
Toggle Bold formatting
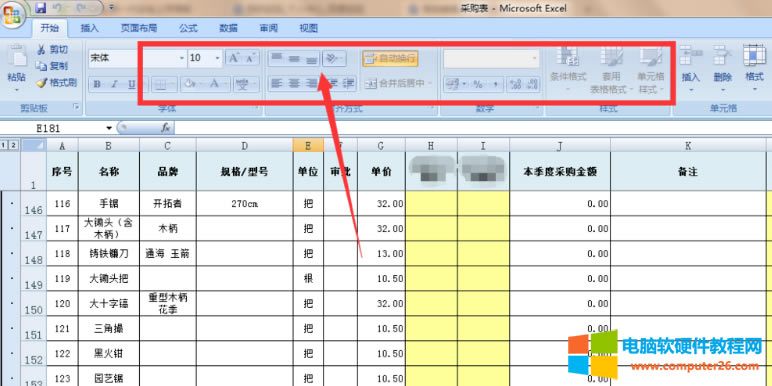pos(97,84)
